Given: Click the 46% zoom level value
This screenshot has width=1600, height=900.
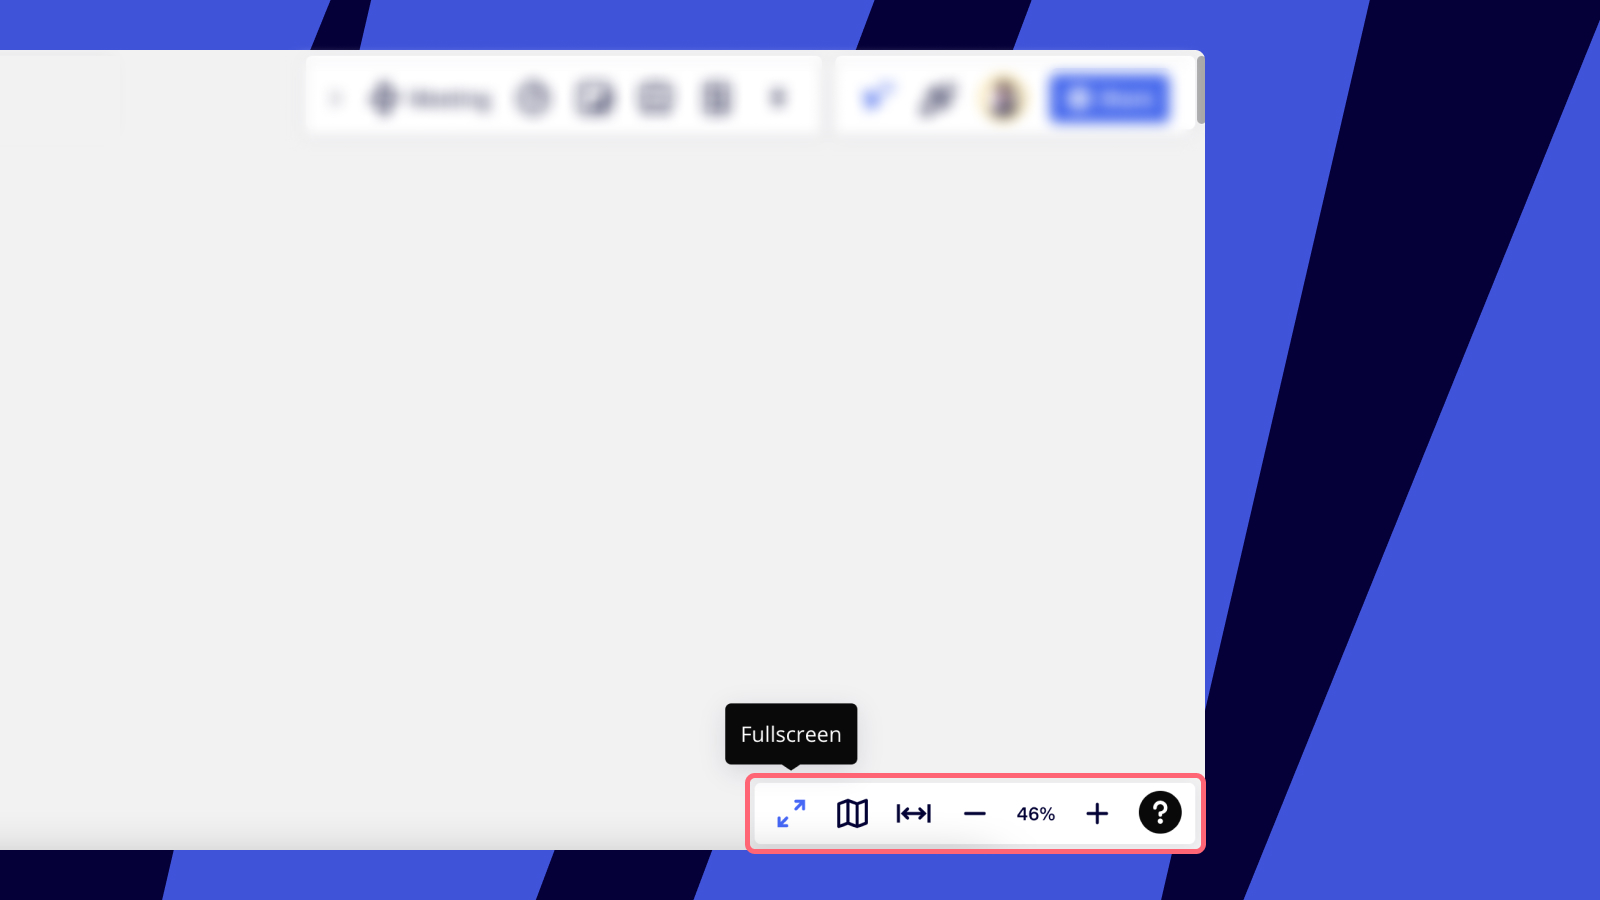Looking at the screenshot, I should [x=1036, y=814].
